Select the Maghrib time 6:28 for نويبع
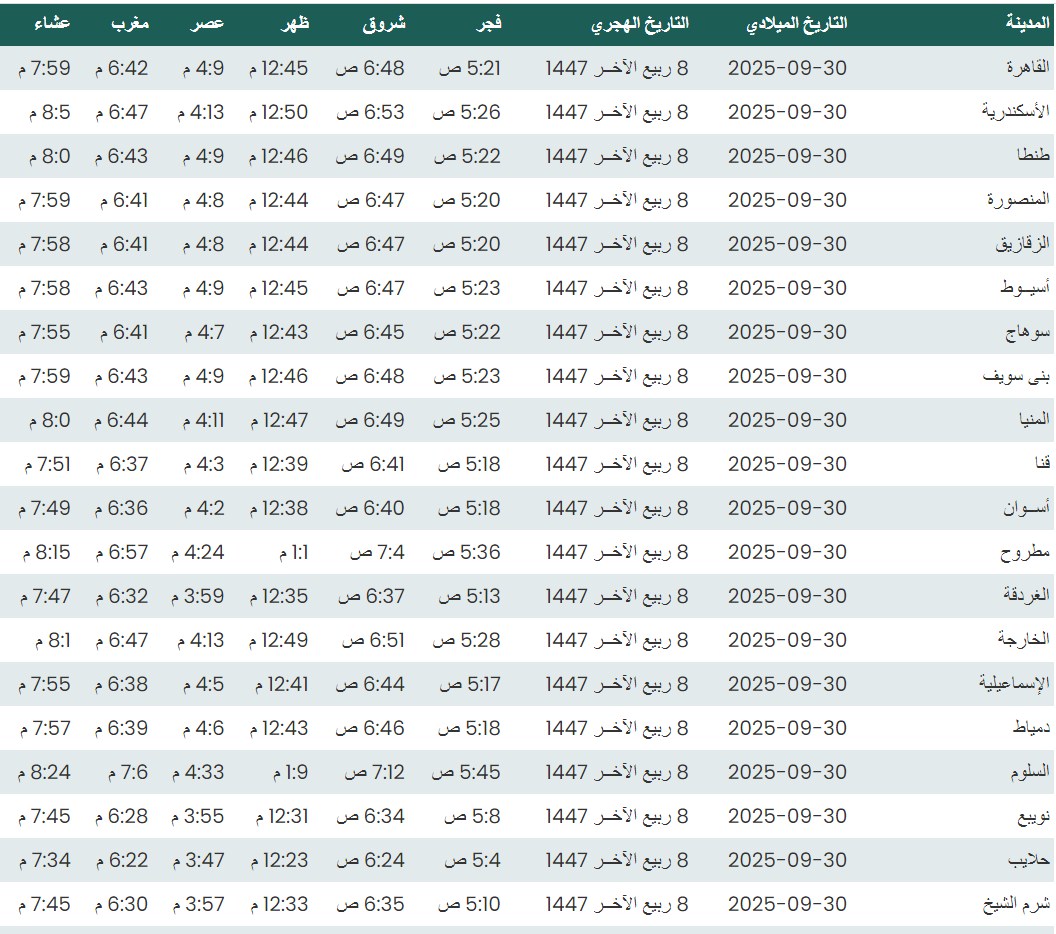The image size is (1056, 934). pos(122,816)
